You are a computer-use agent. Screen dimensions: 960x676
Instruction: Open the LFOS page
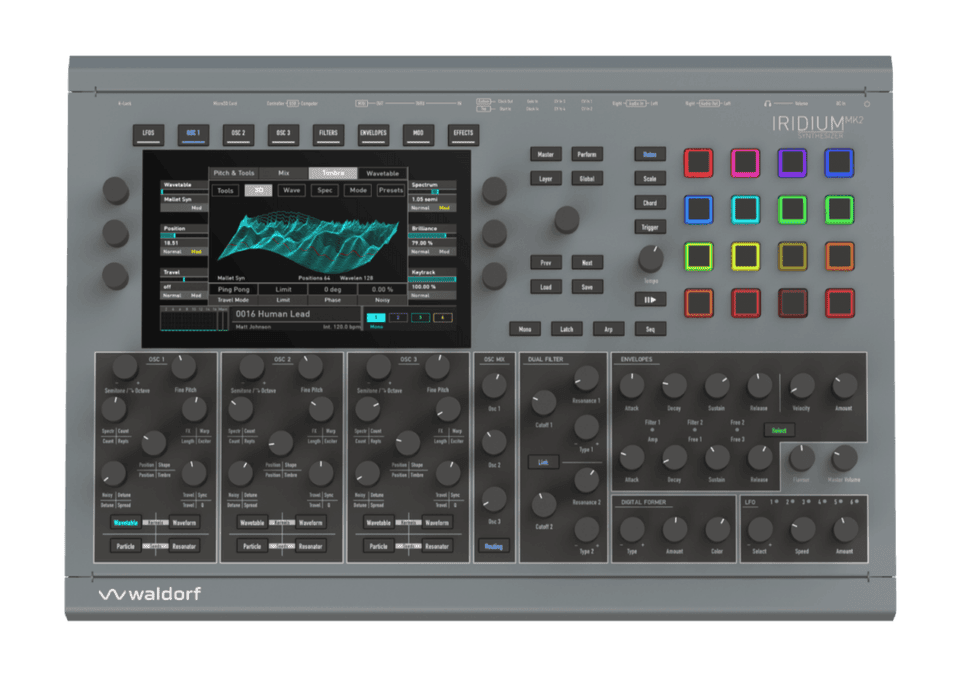148,134
